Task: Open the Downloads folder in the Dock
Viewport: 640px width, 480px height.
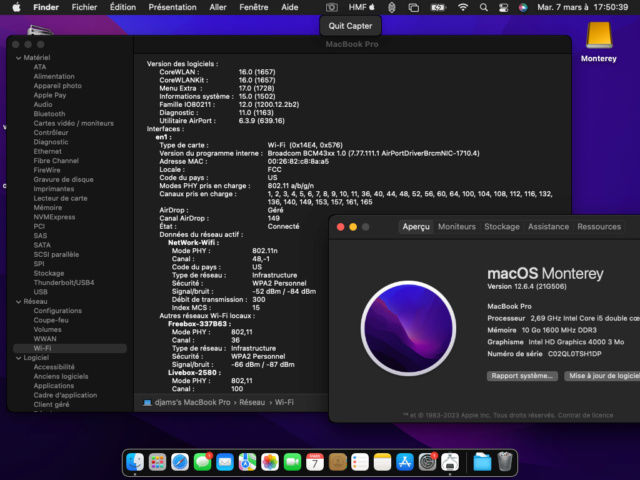Action: point(482,462)
